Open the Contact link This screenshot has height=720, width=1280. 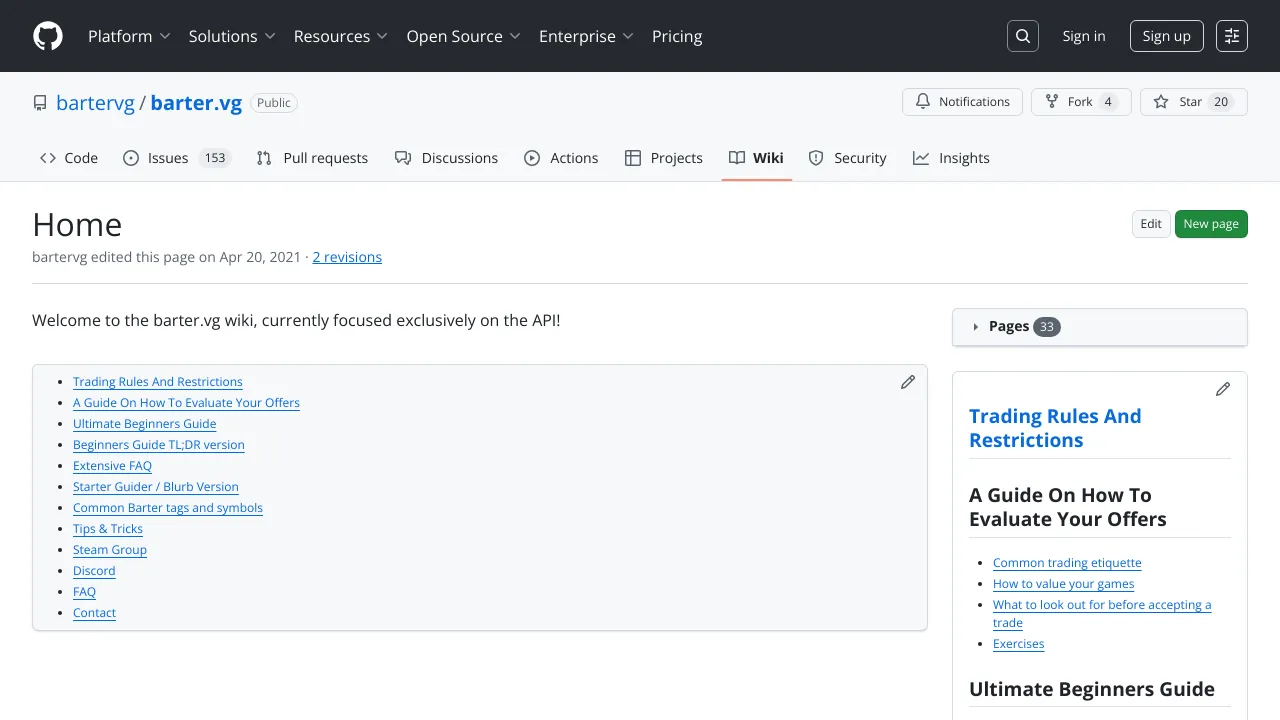point(94,613)
